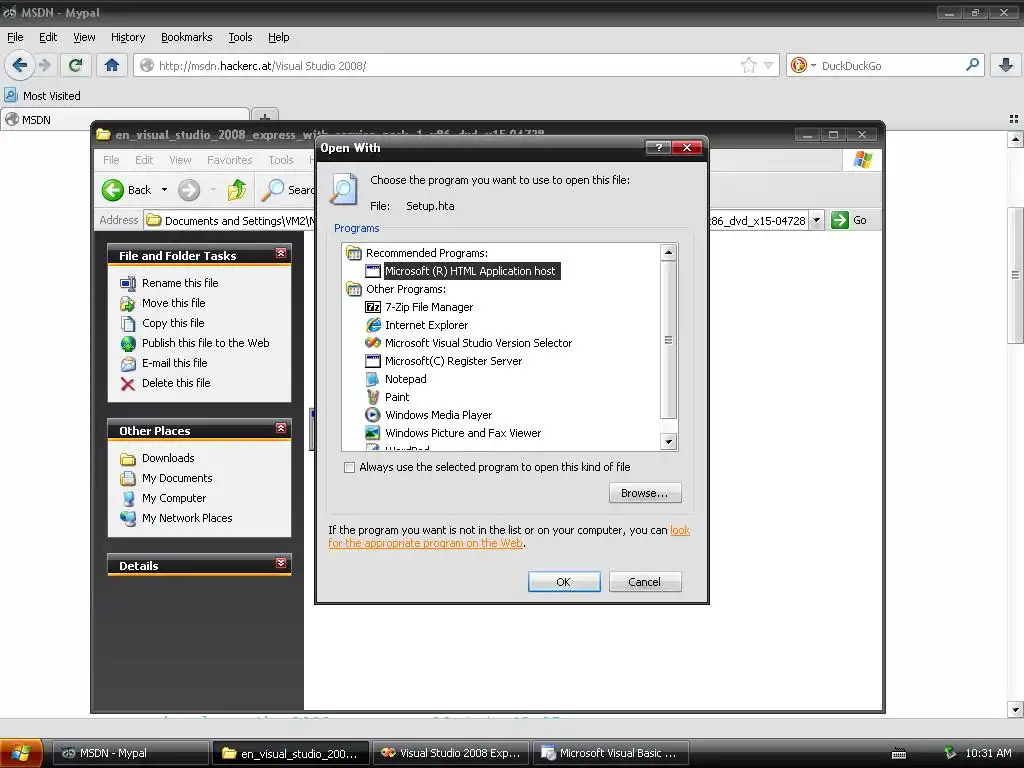The width and height of the screenshot is (1024, 768).
Task: Click E-mail this file task
Action: (174, 363)
